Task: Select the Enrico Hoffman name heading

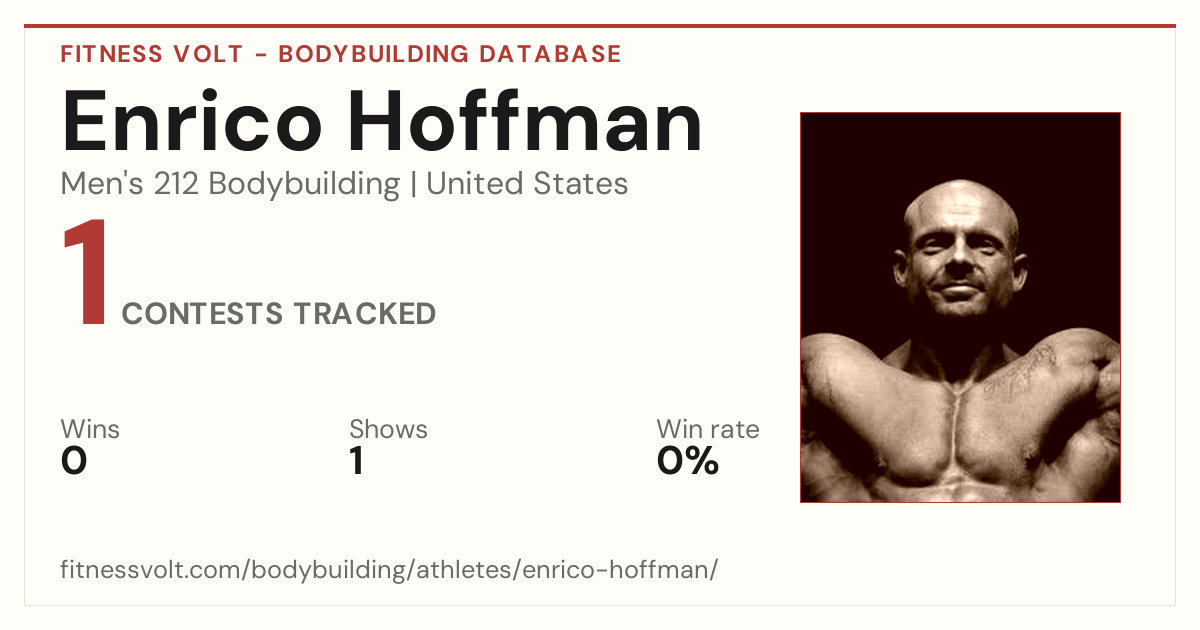Action: pos(382,121)
